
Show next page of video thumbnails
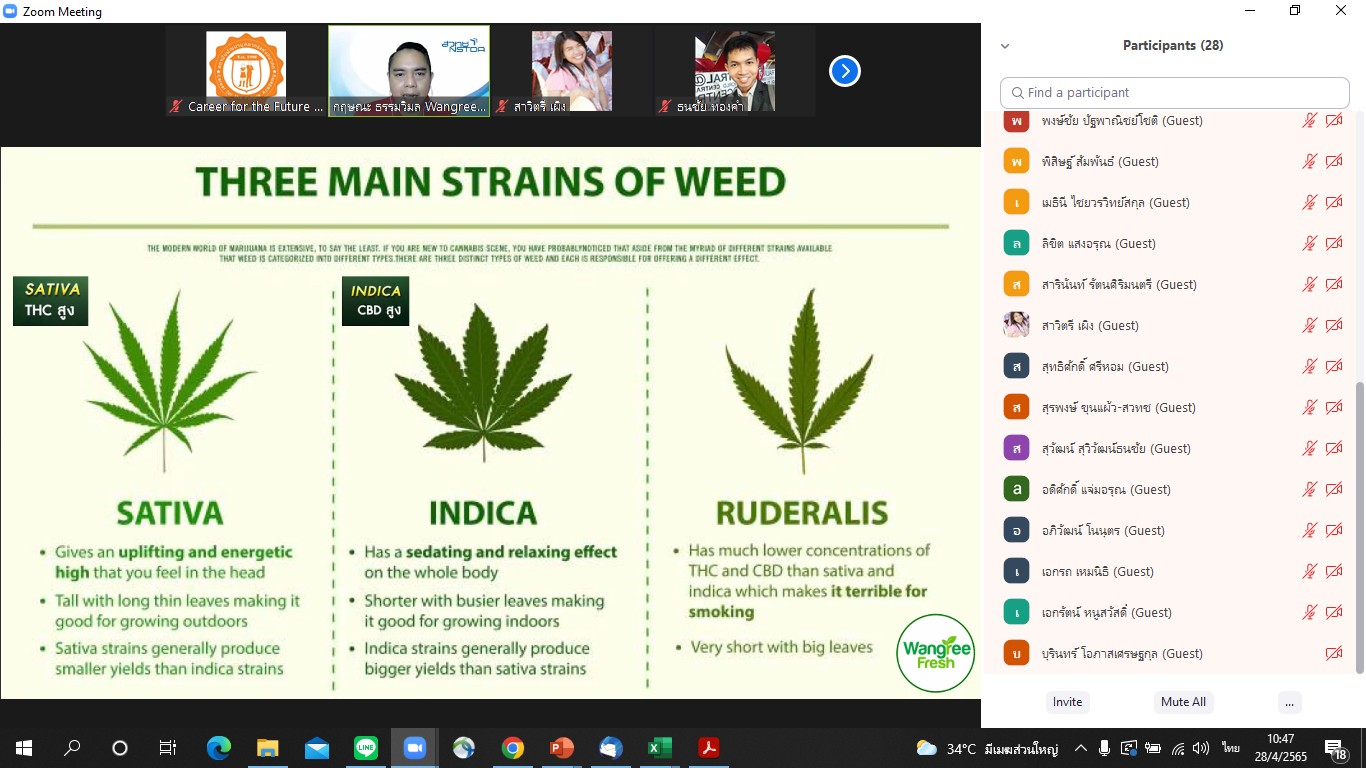point(845,71)
